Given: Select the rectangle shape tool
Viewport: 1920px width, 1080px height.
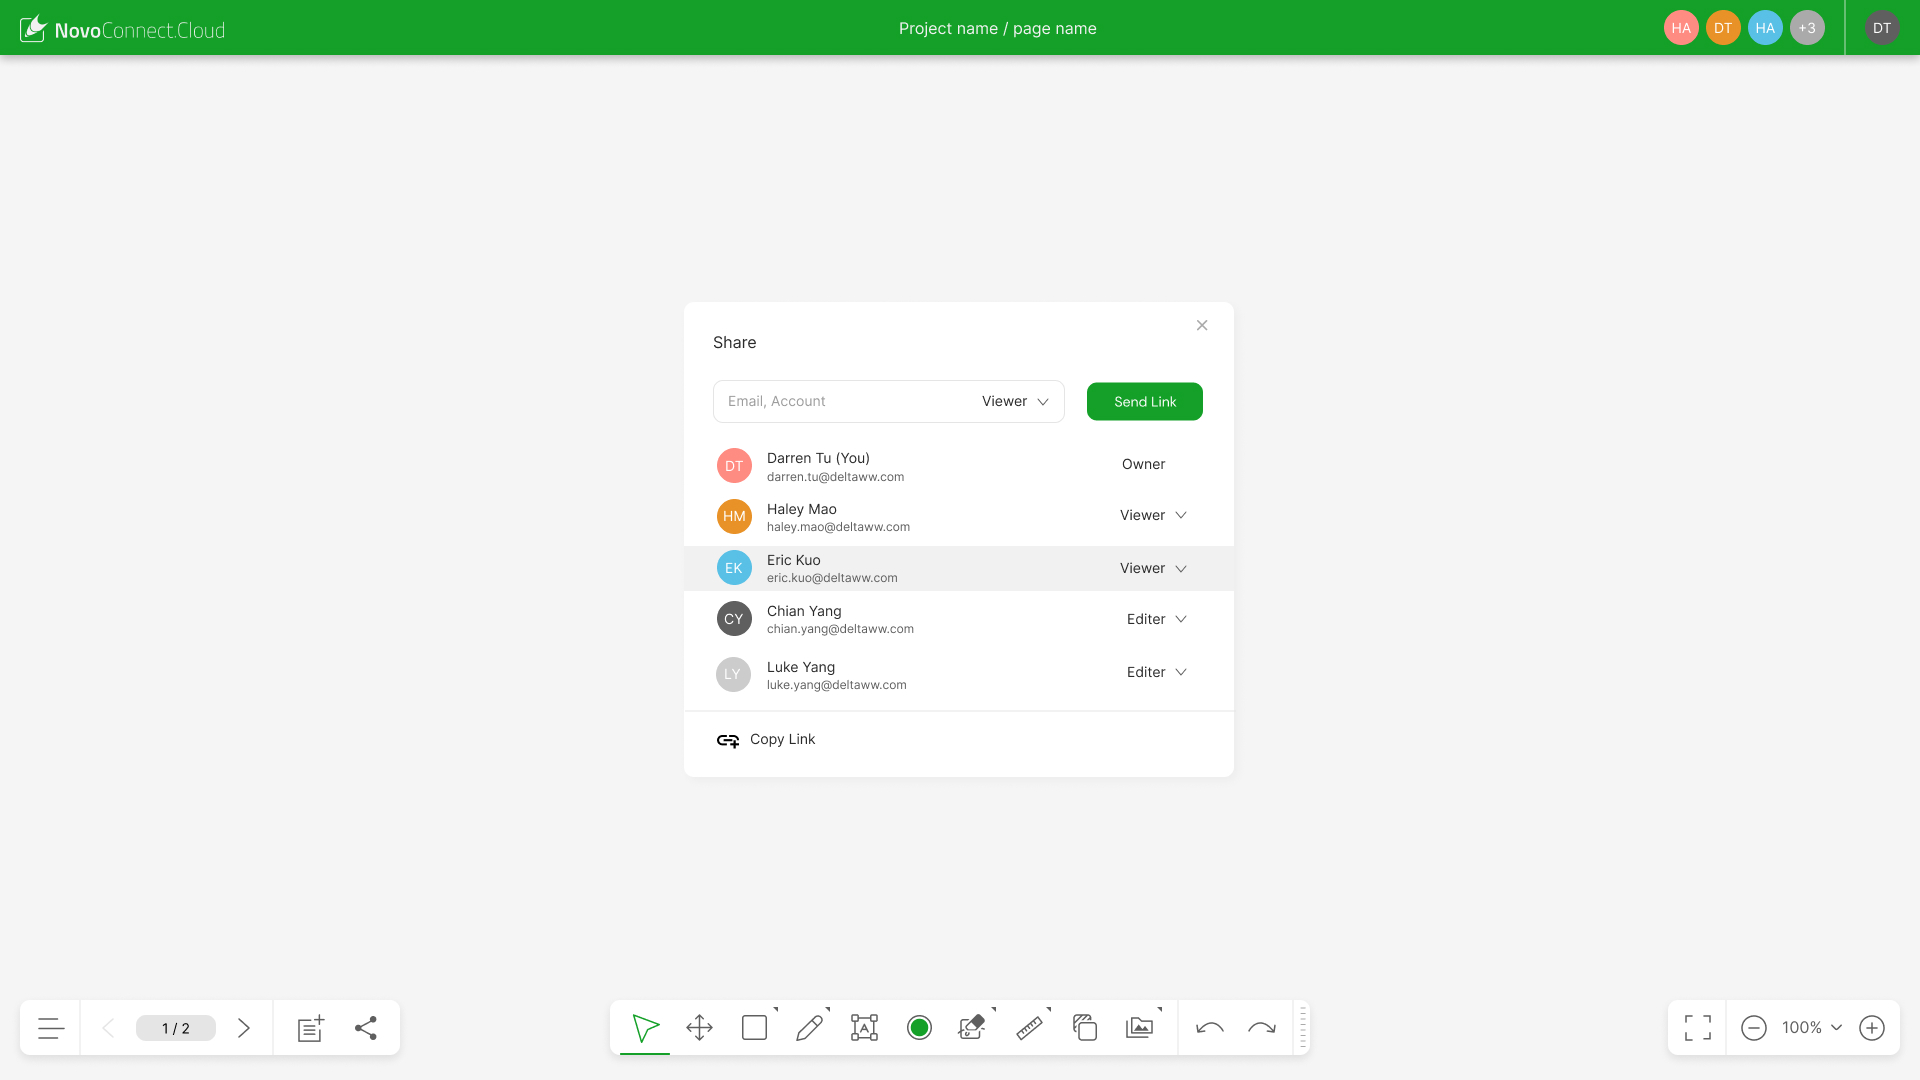Looking at the screenshot, I should [755, 1027].
